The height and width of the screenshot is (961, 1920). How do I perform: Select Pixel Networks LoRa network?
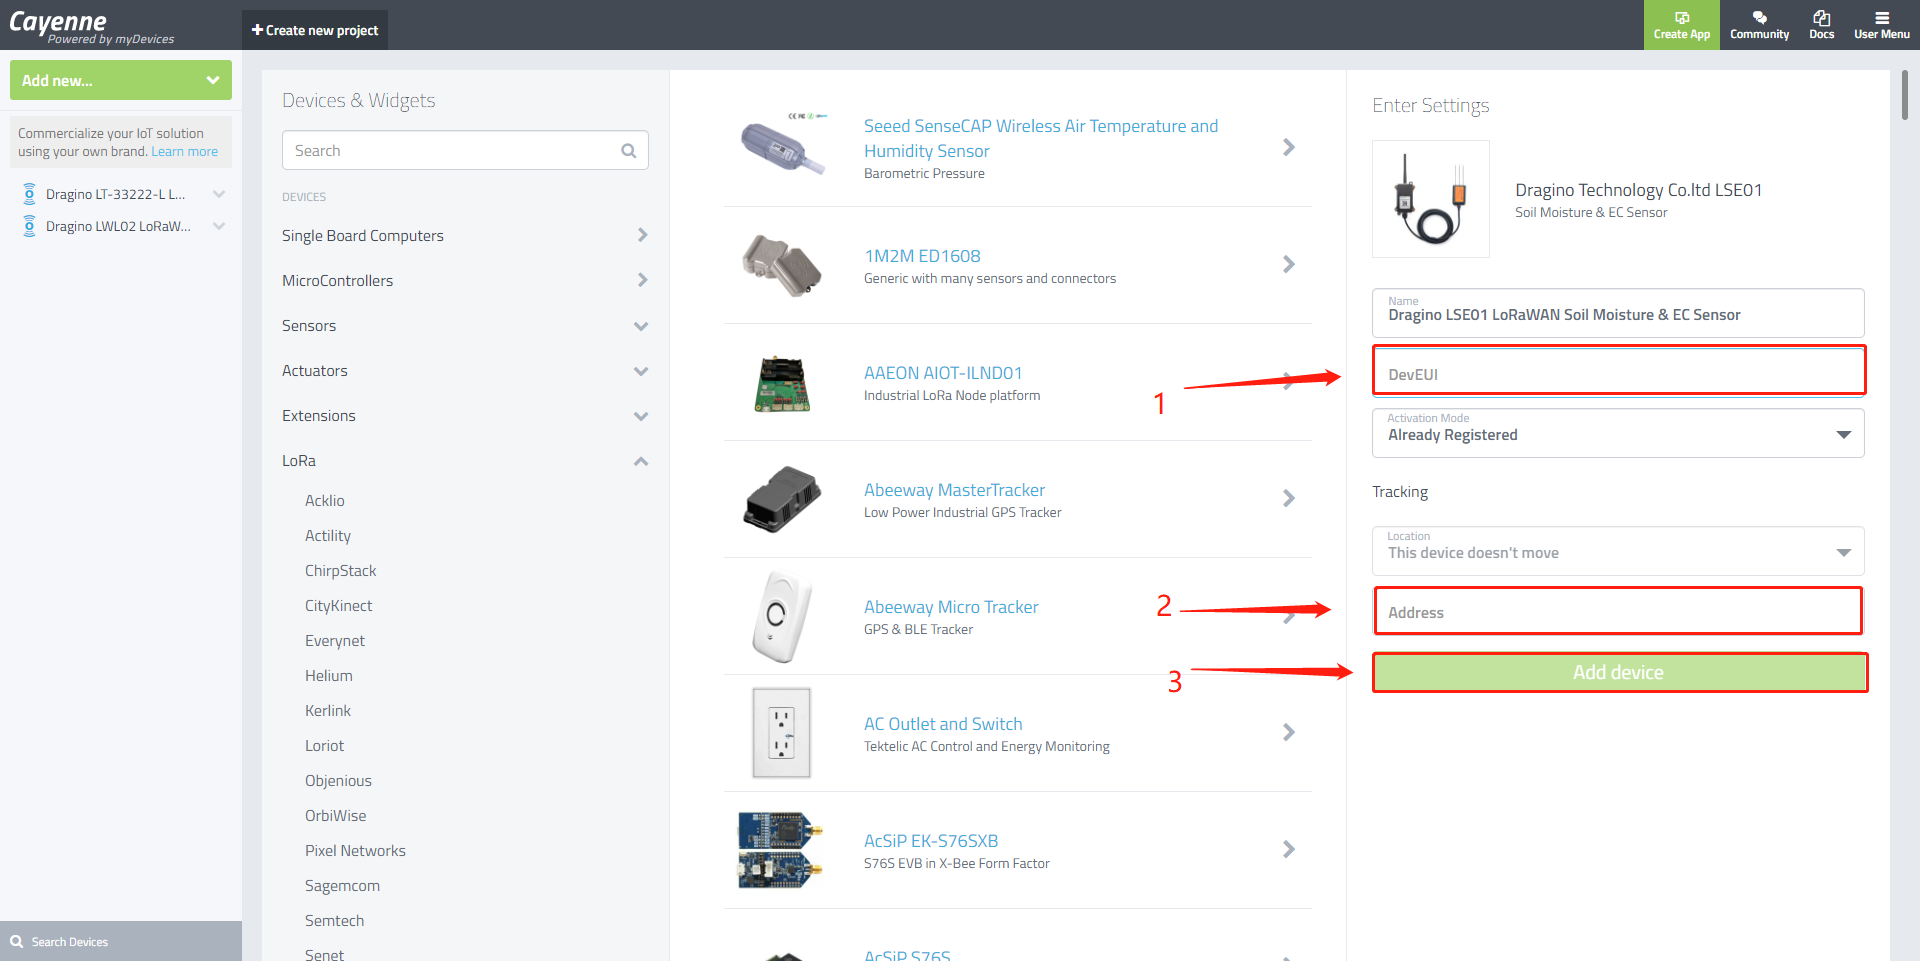356,851
